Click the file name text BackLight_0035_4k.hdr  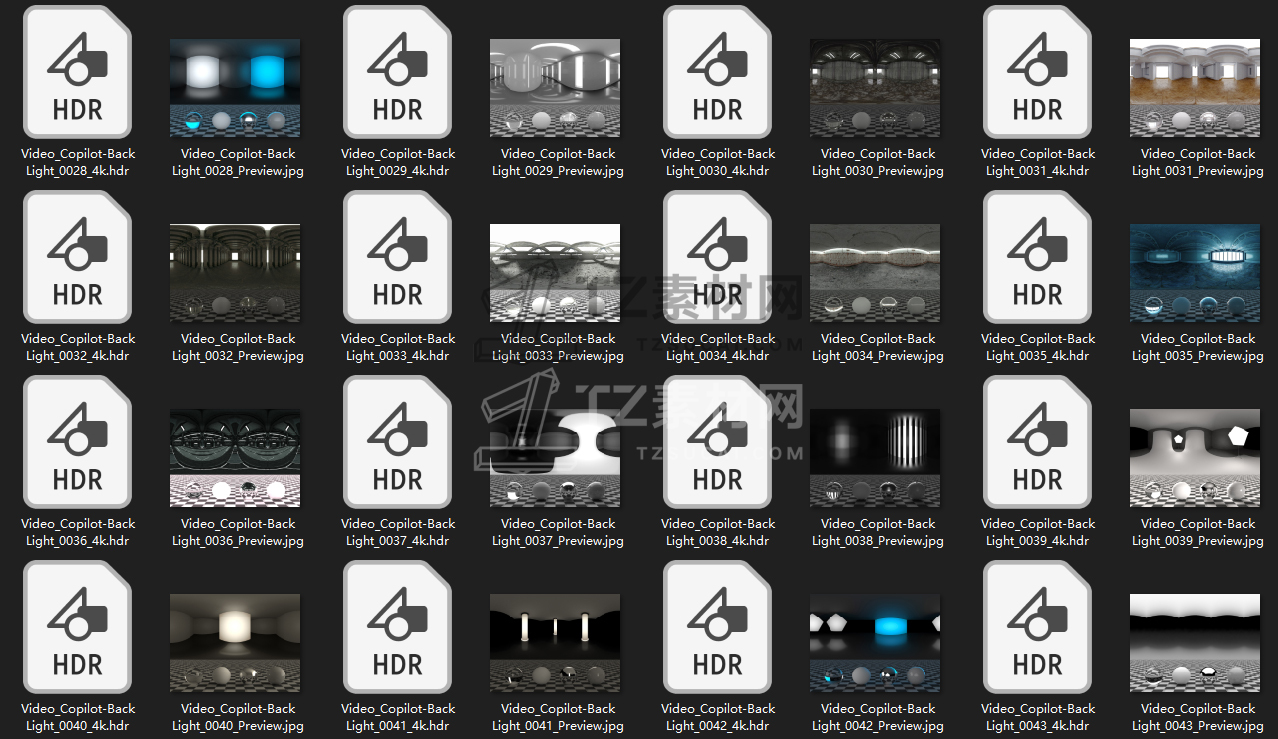tap(1038, 347)
